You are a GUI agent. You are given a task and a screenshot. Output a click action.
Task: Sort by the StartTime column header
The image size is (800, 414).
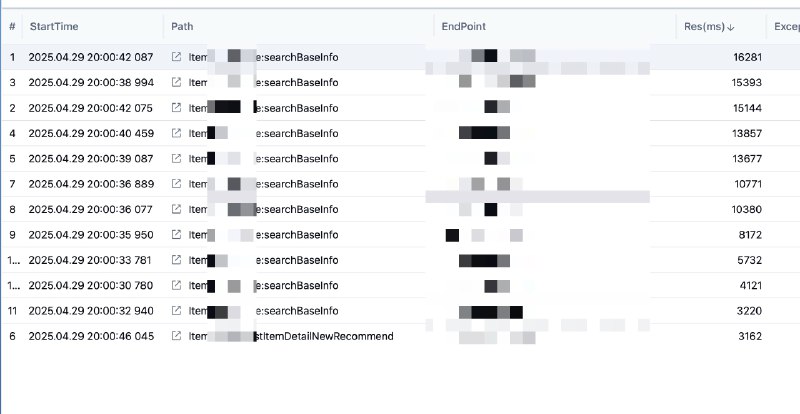point(54,27)
